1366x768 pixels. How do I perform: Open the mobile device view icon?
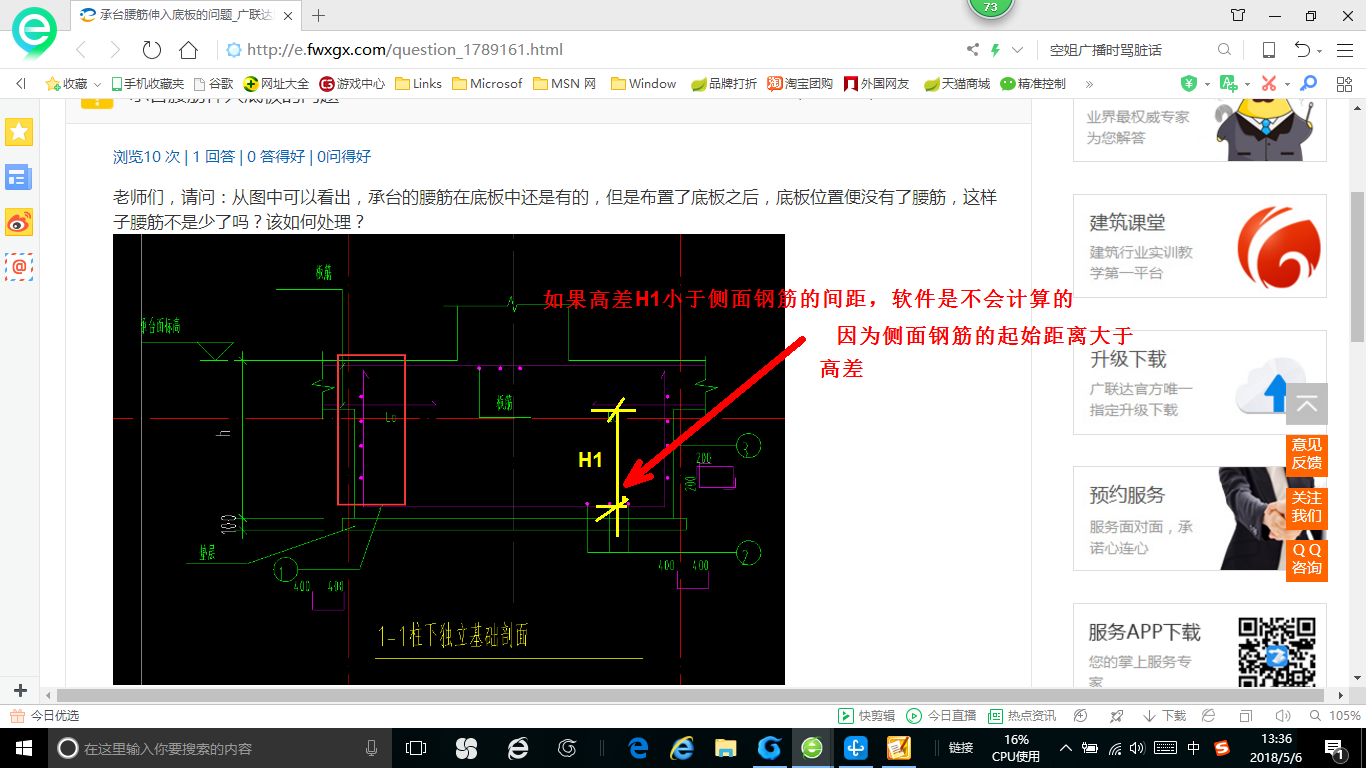pos(1268,50)
